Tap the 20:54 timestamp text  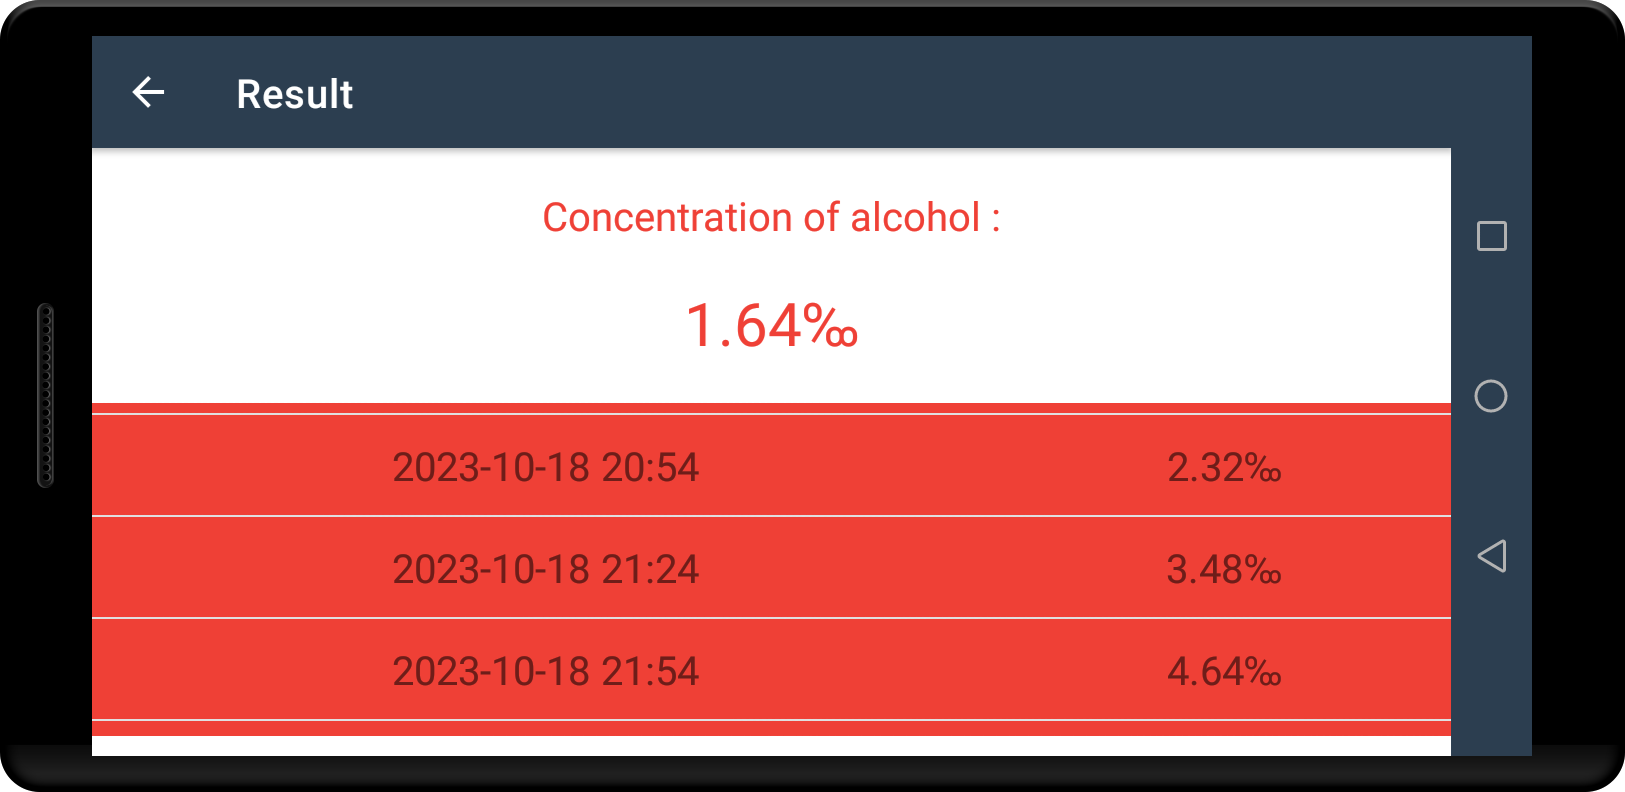click(x=650, y=468)
